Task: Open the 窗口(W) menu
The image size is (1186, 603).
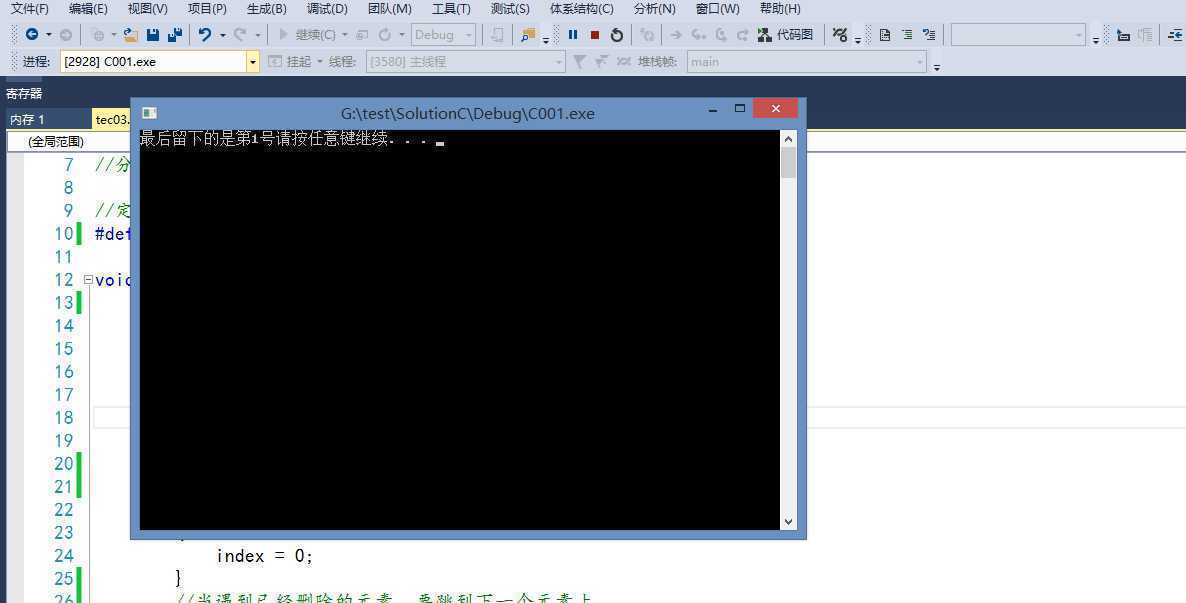Action: pos(717,9)
